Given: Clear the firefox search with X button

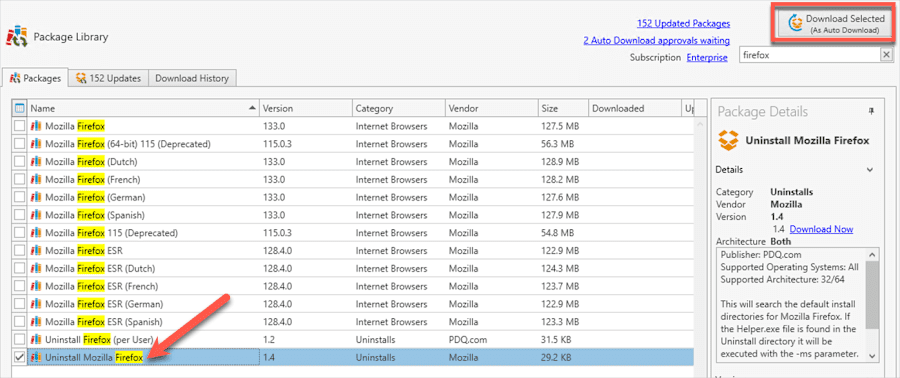Looking at the screenshot, I should click(886, 55).
